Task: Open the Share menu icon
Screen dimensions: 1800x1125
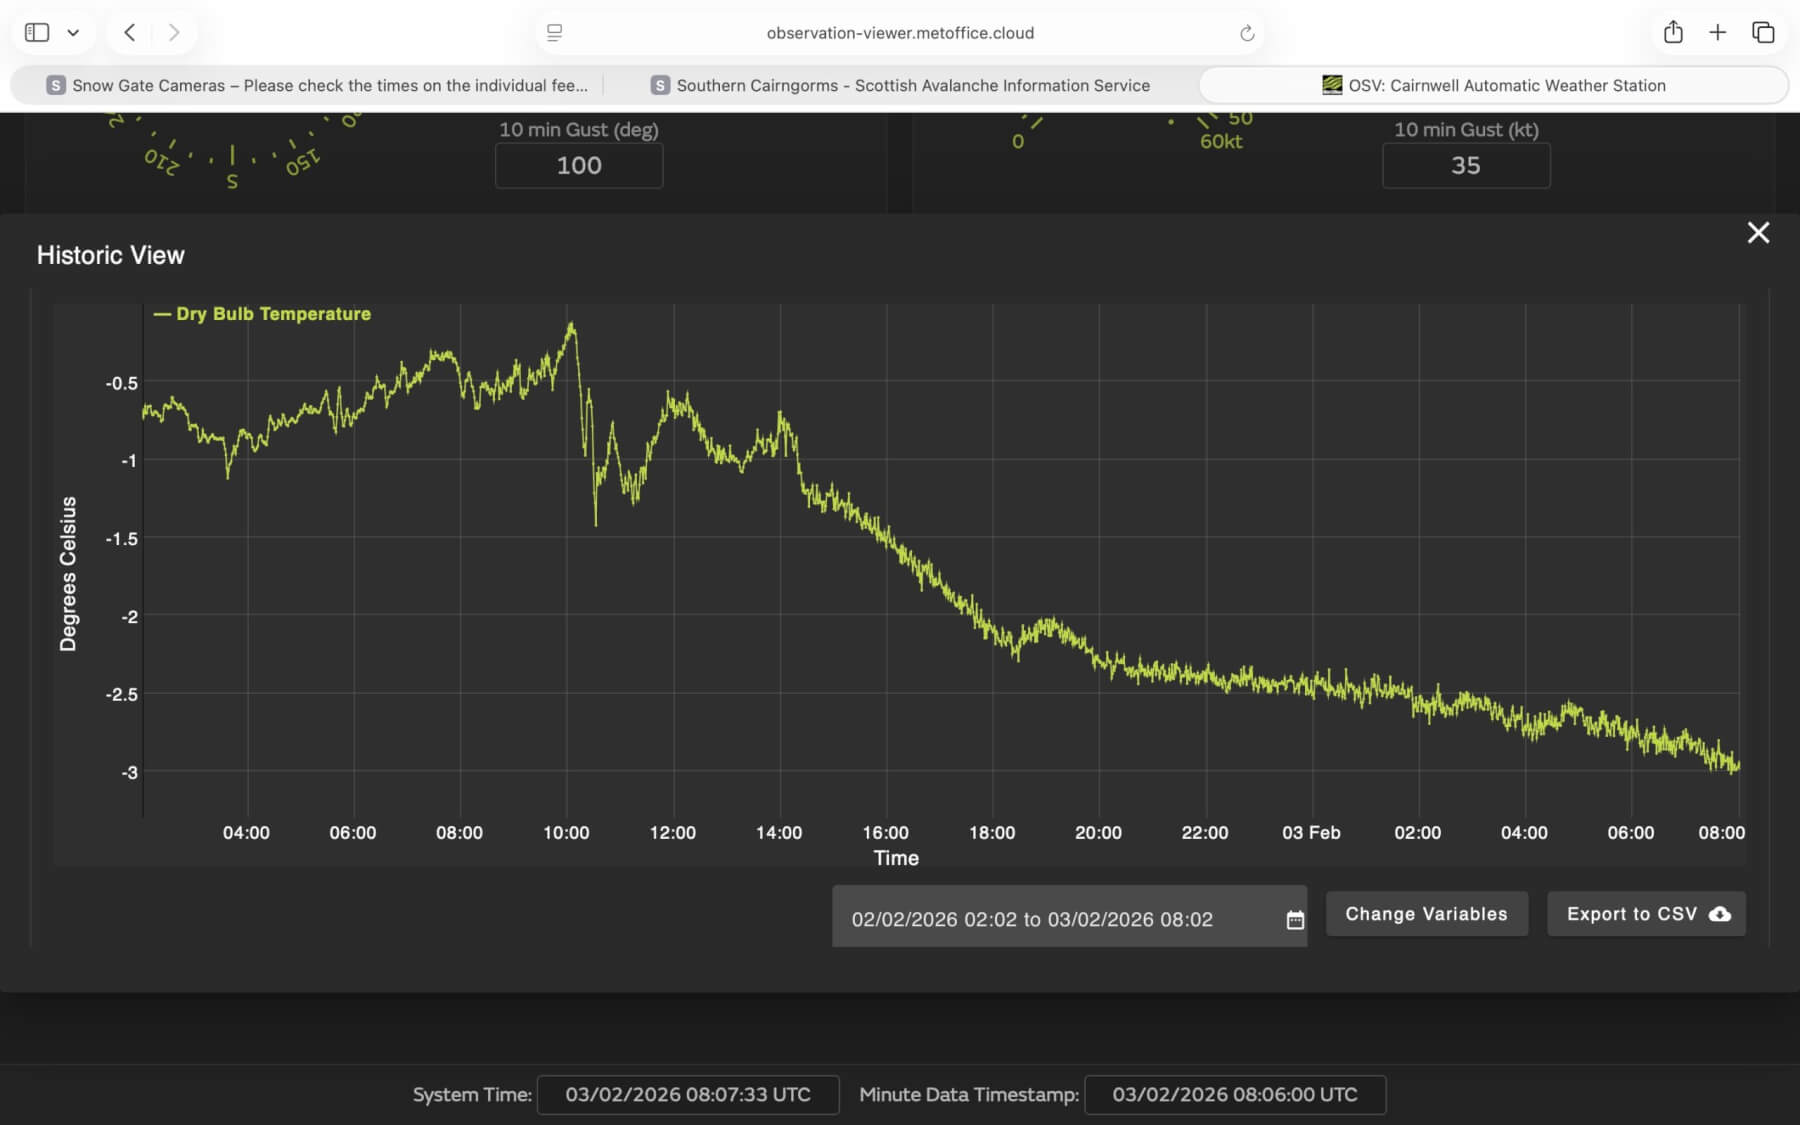Action: pos(1673,33)
